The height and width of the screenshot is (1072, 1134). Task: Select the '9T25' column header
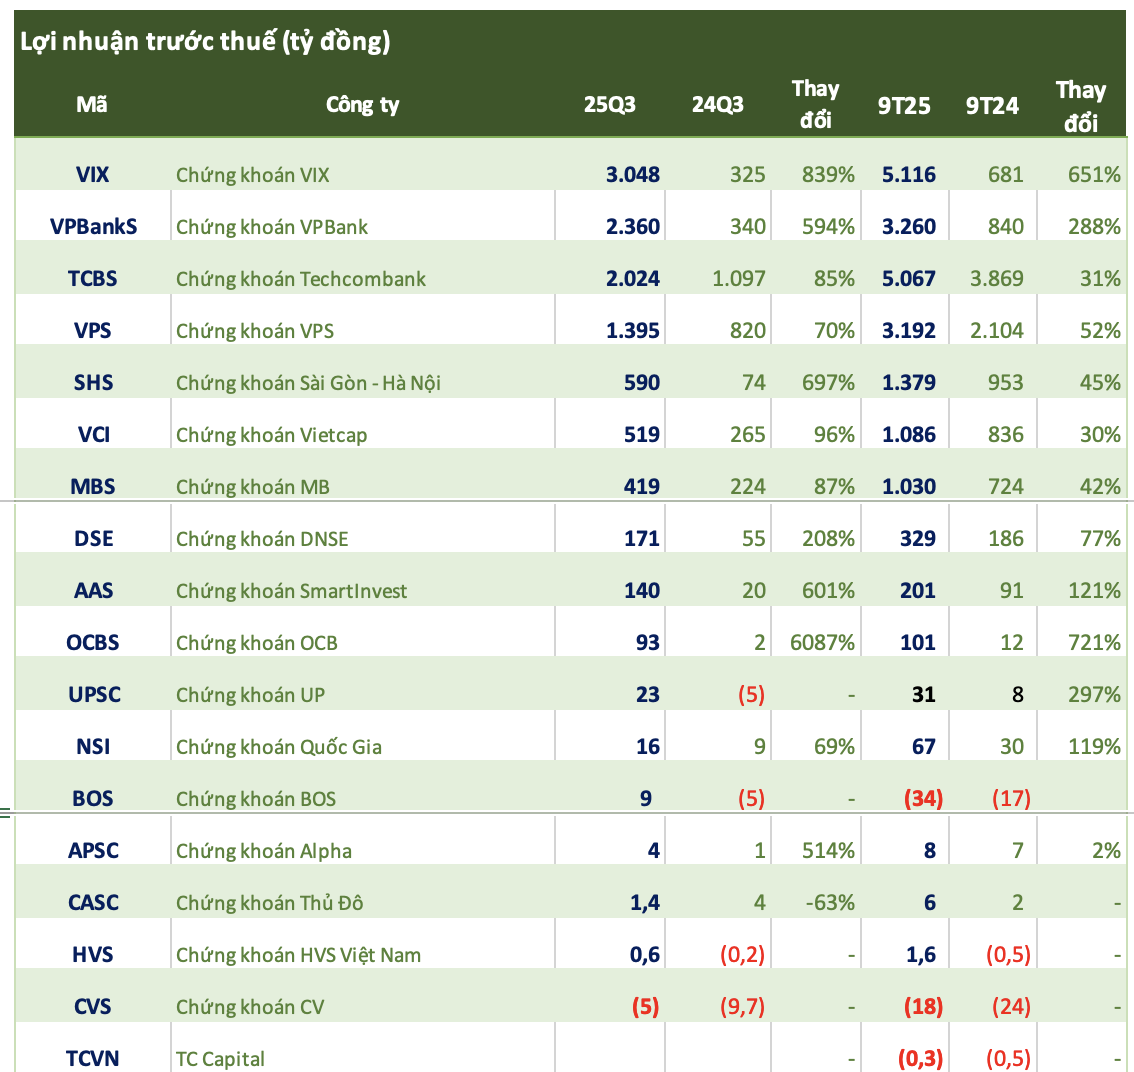(x=904, y=105)
